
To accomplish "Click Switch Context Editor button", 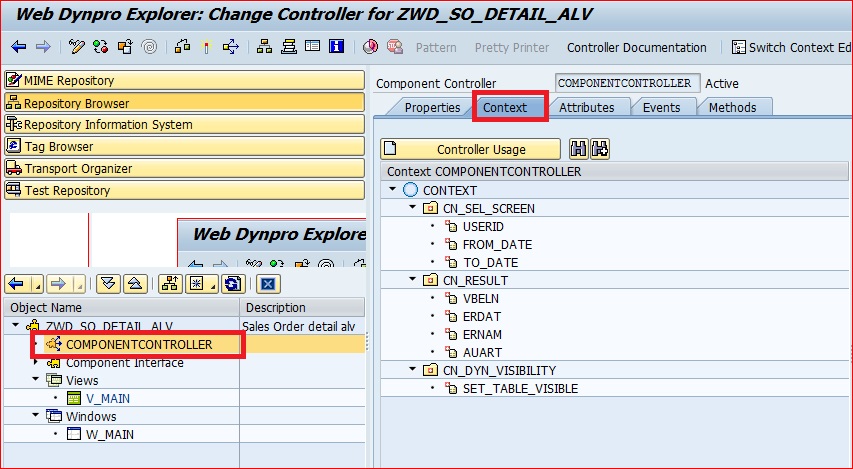I will (x=792, y=47).
